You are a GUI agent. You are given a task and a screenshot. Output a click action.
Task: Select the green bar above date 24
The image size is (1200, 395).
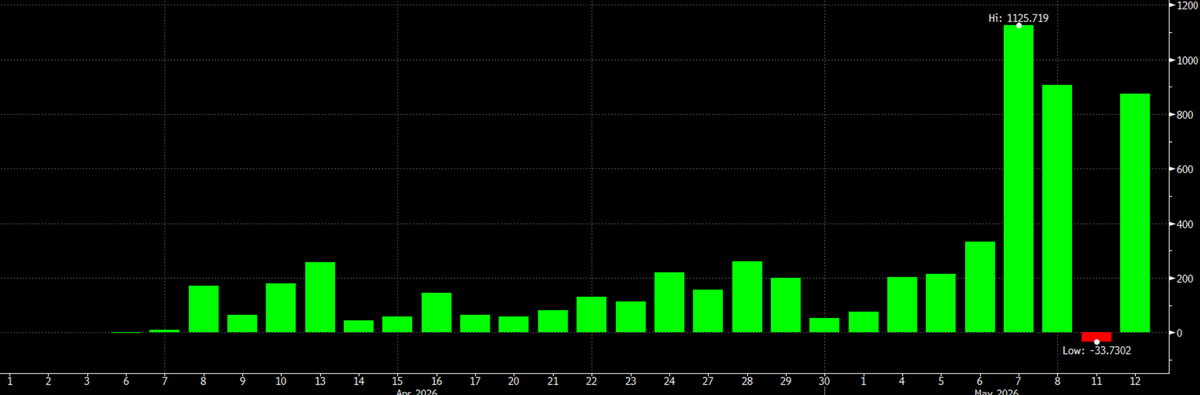[x=669, y=302]
